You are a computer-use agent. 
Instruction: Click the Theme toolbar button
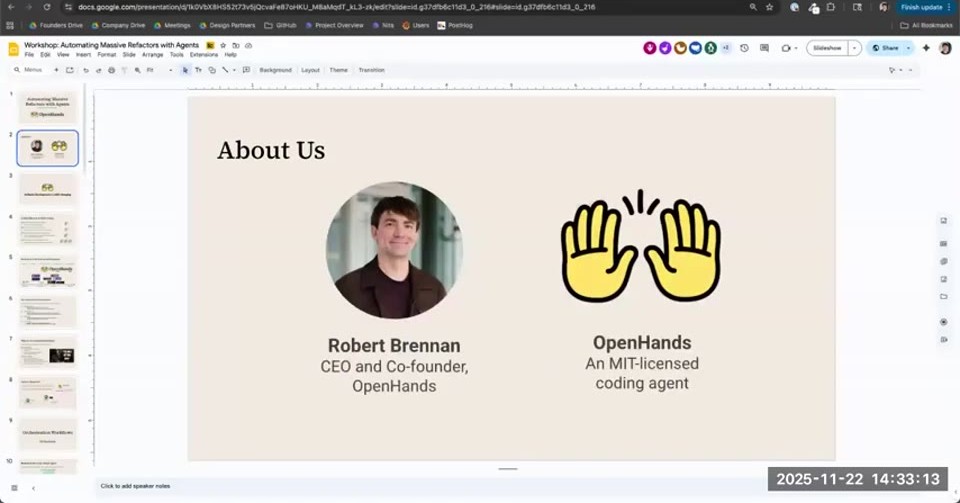click(x=339, y=70)
